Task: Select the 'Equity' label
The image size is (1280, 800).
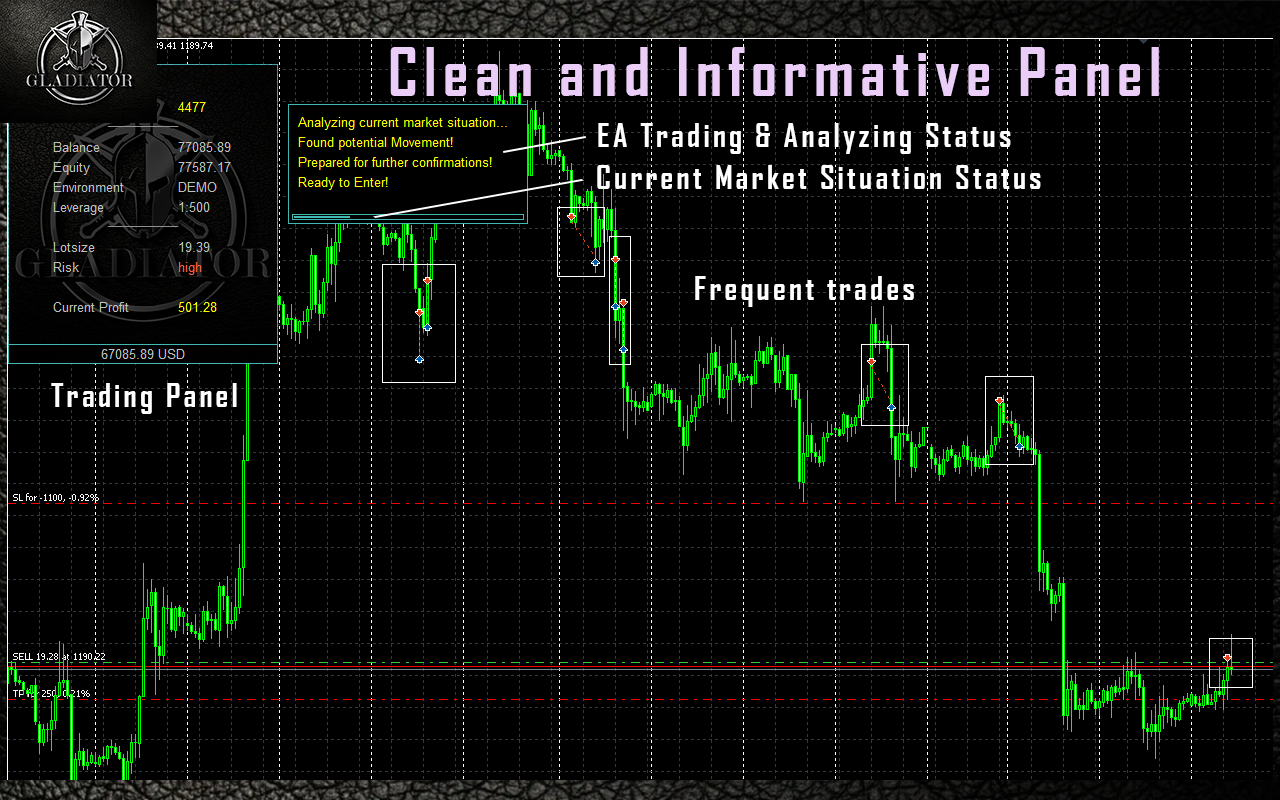Action: point(71,168)
